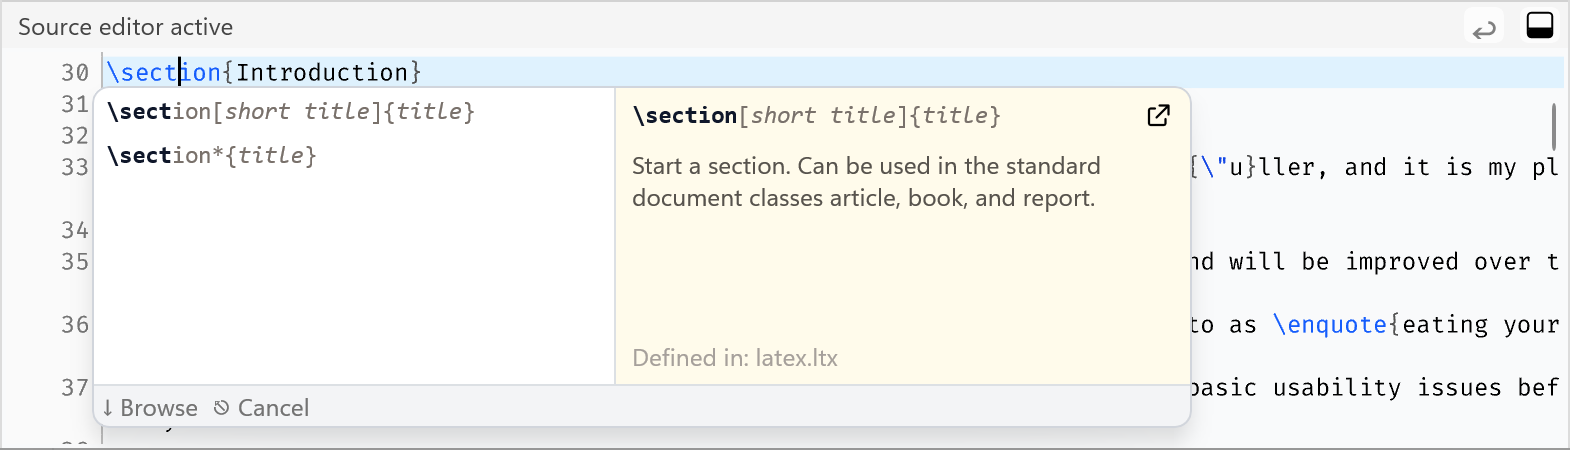Click line number 36 in the gutter
Viewport: 1570px width, 450px height.
[x=75, y=325]
